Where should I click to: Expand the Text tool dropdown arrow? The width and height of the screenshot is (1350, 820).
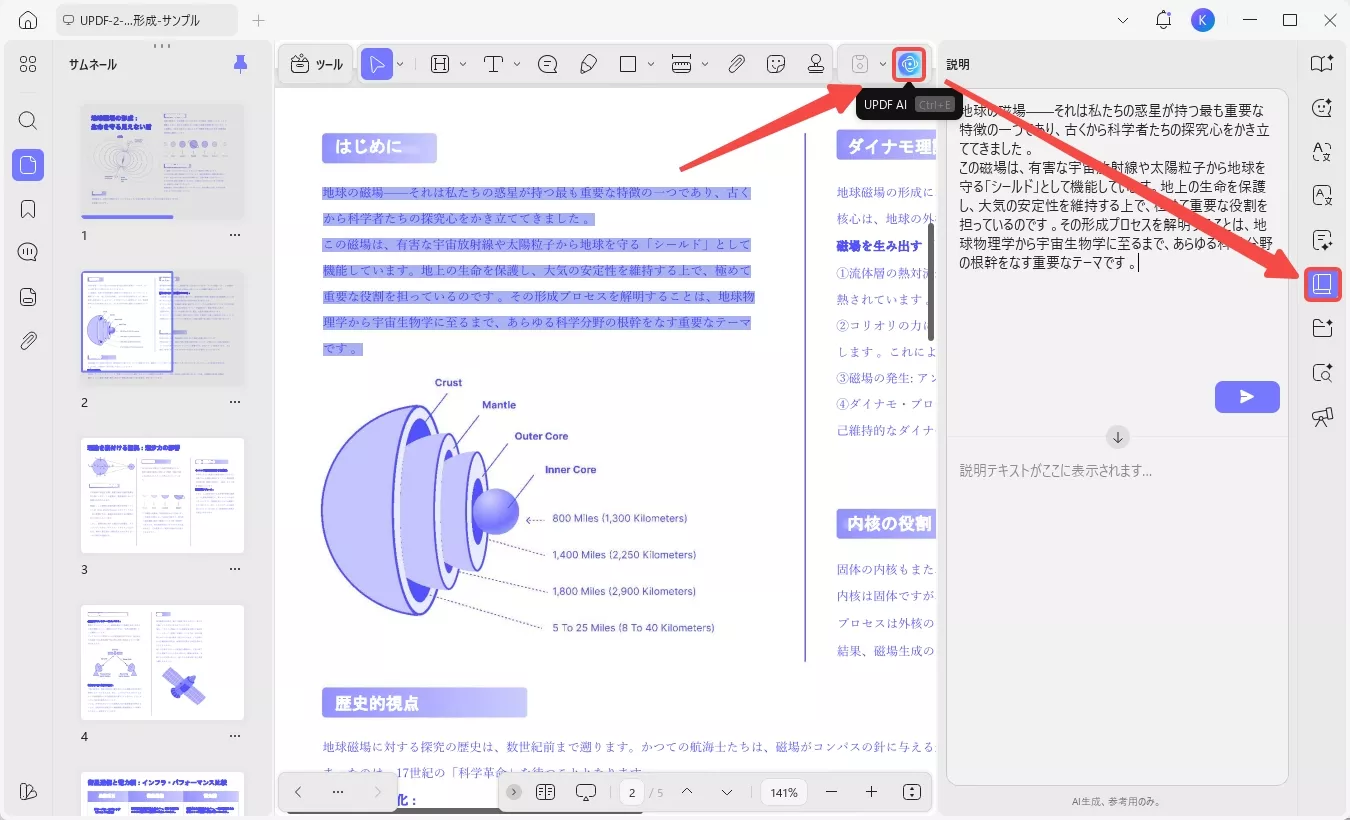tap(516, 63)
